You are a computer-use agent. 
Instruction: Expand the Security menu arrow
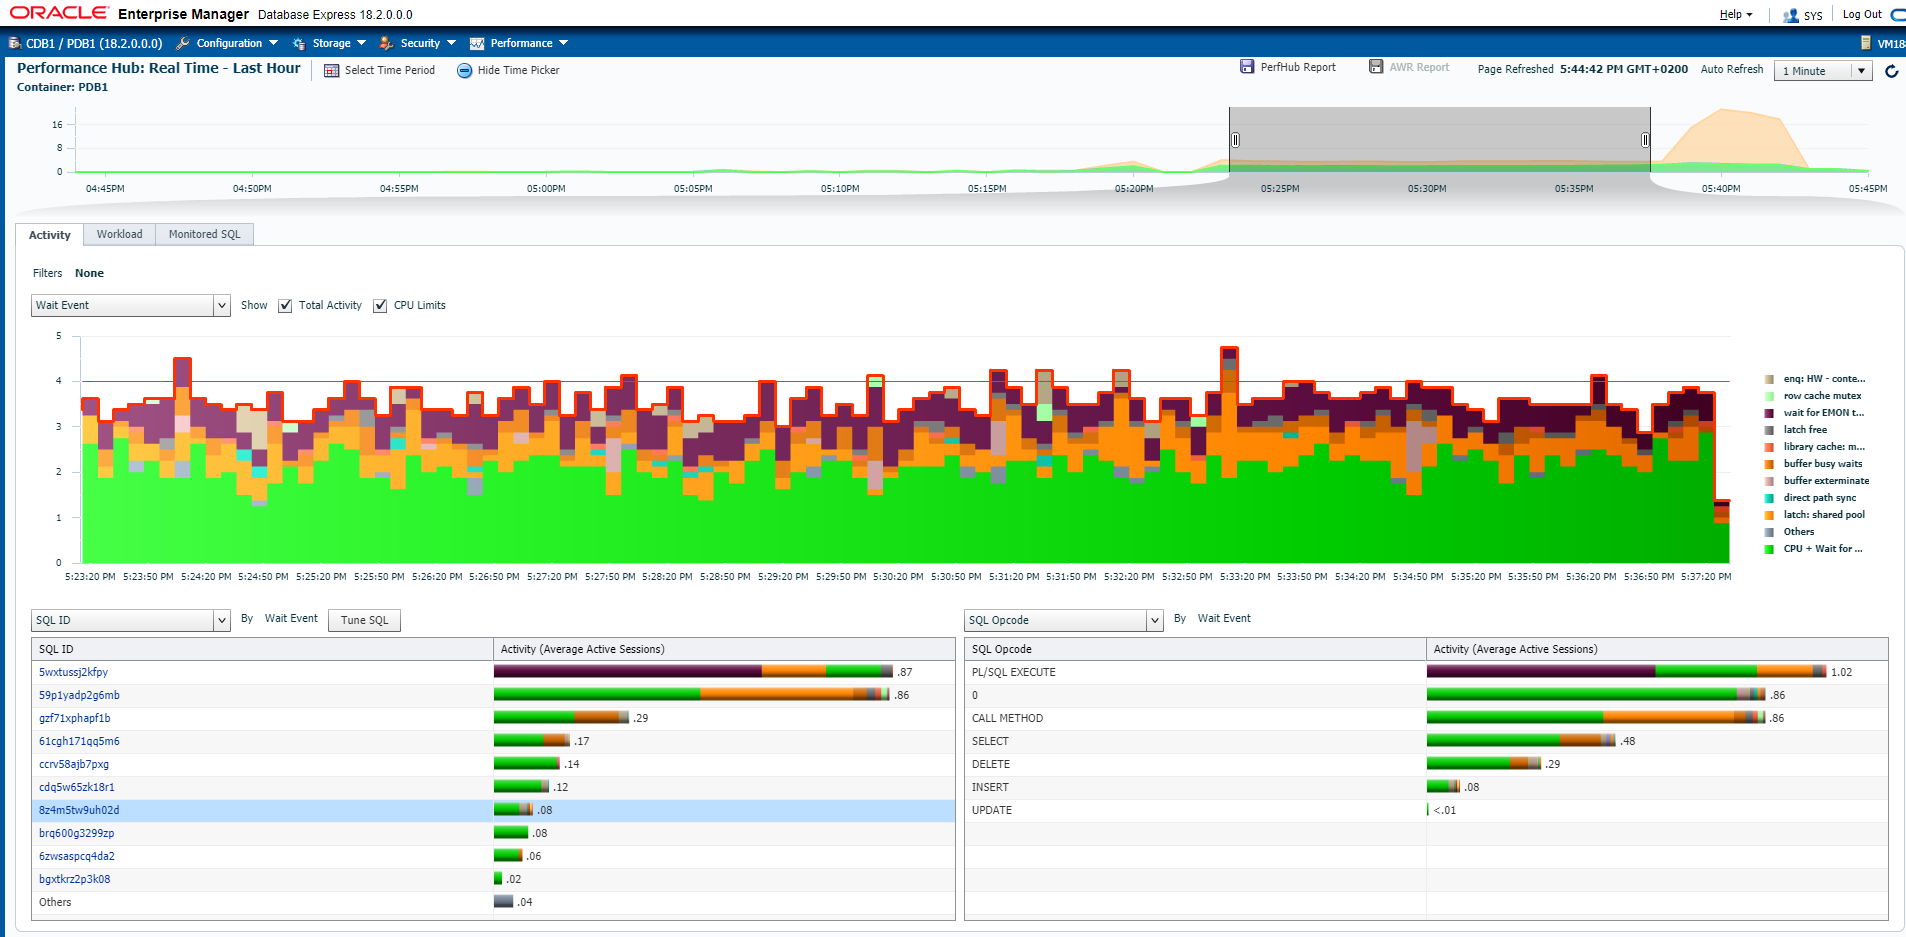(451, 43)
